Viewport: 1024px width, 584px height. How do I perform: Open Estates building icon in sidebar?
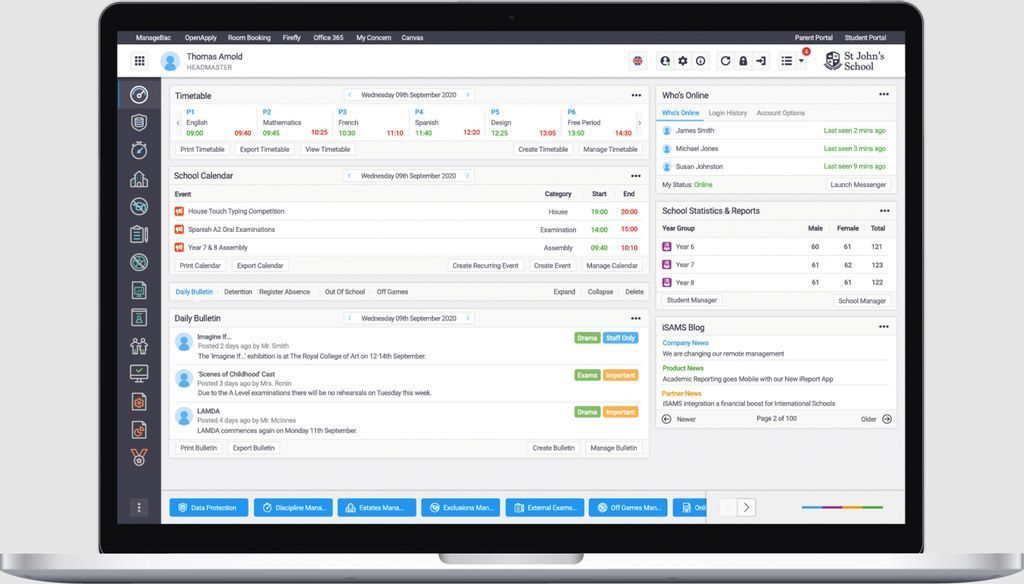(x=138, y=178)
